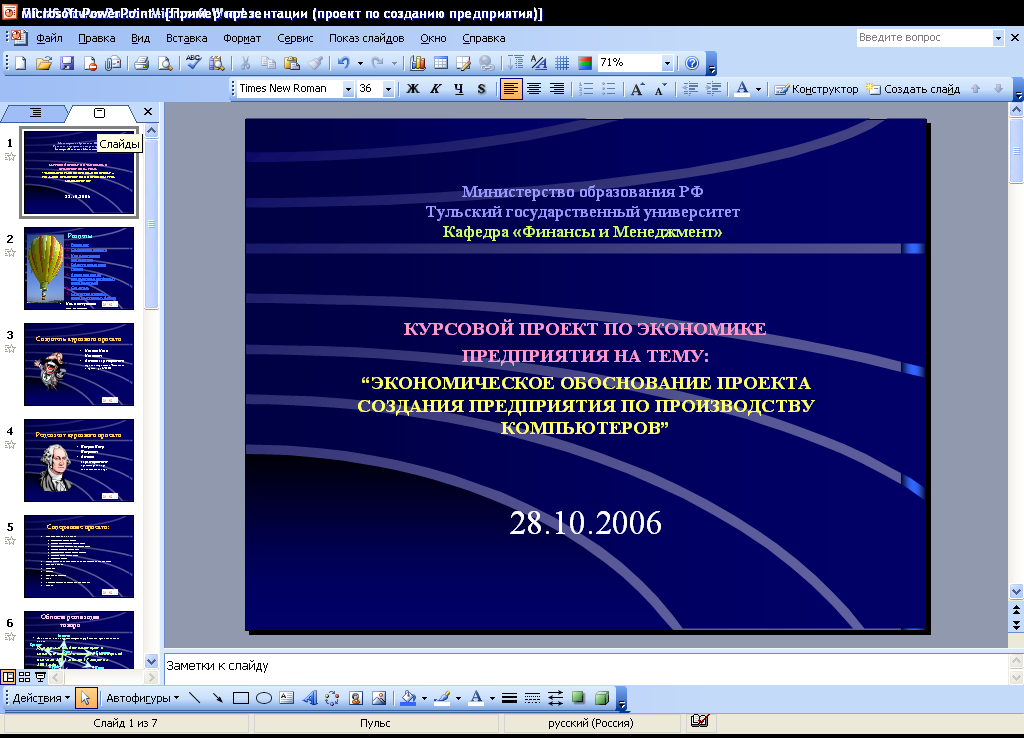
Task: Undo the last action with the Undo arrow icon
Action: pos(344,63)
